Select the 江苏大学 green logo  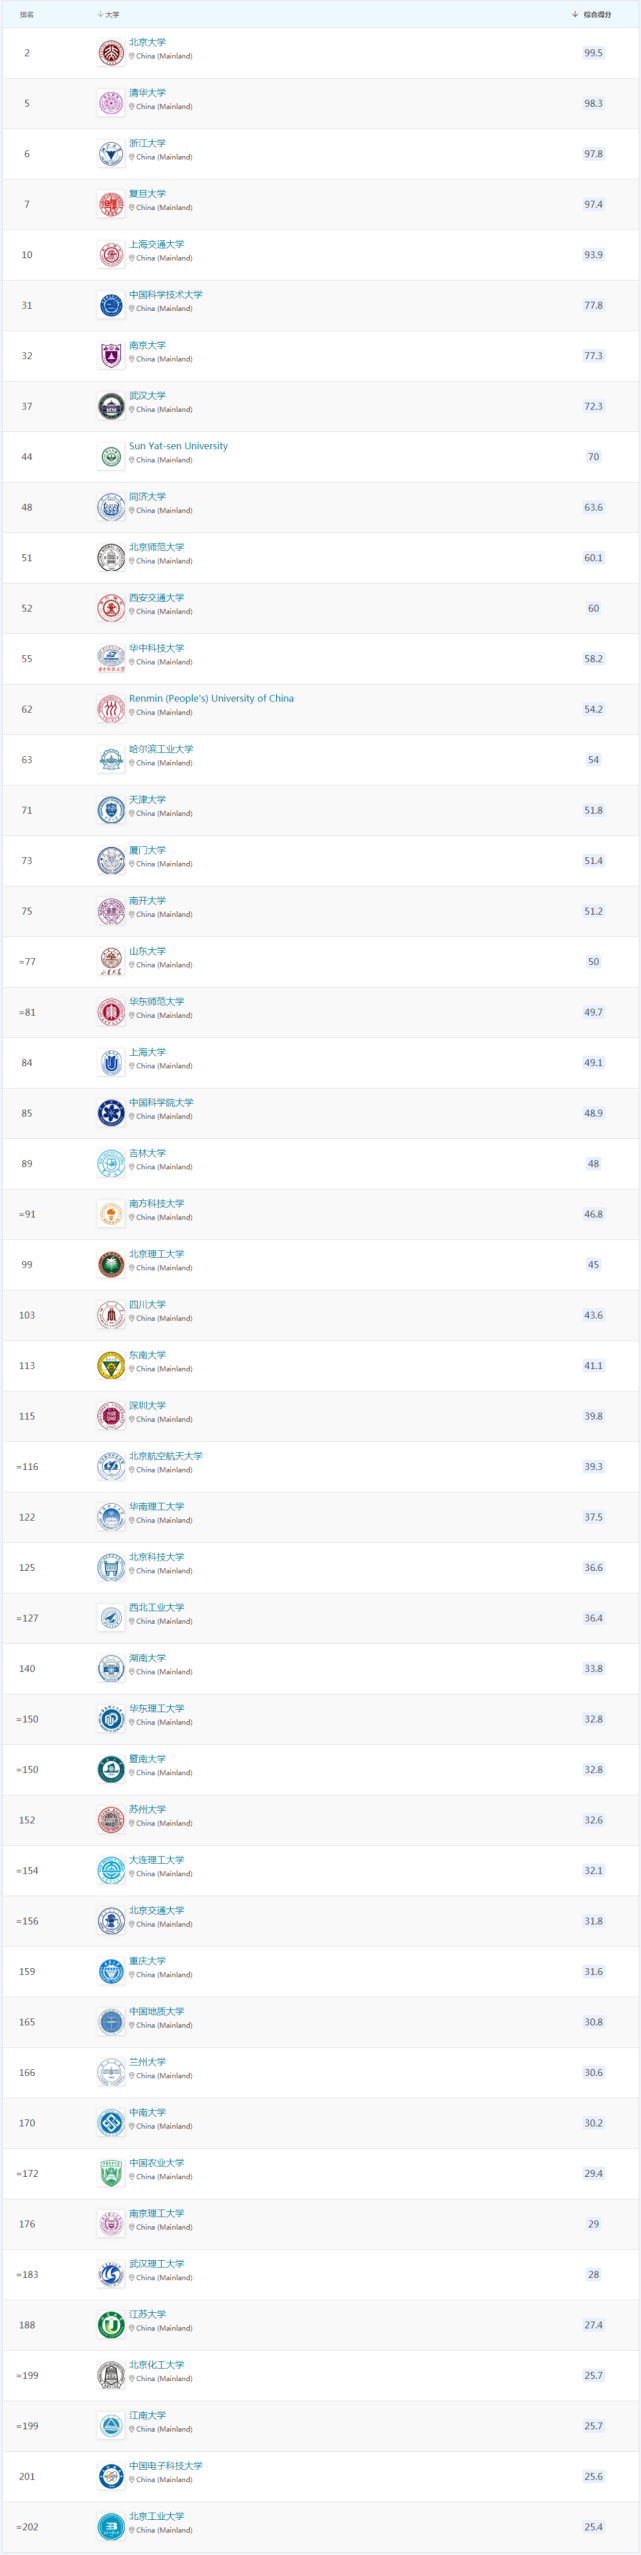[x=111, y=2324]
